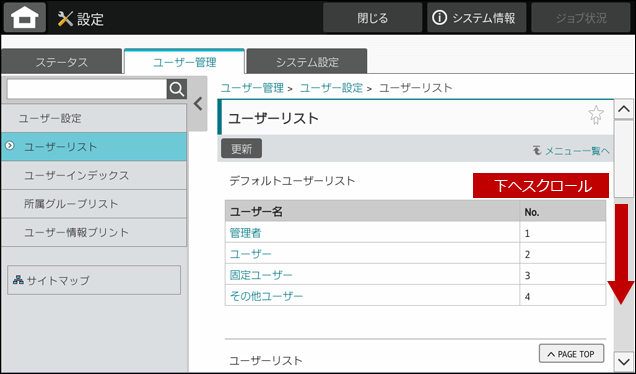Open the サイトマップ button

point(94,280)
